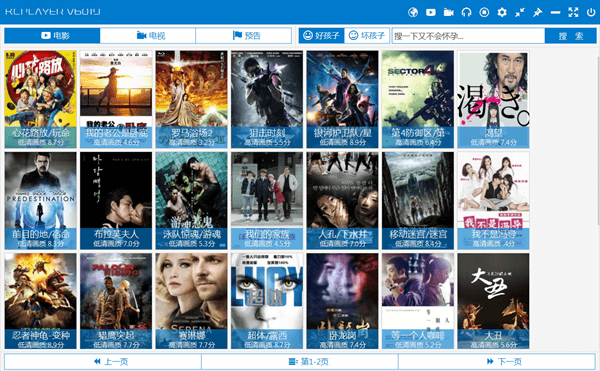Click the power icon to exit
The height and width of the screenshot is (371, 600).
pyautogui.click(x=591, y=12)
